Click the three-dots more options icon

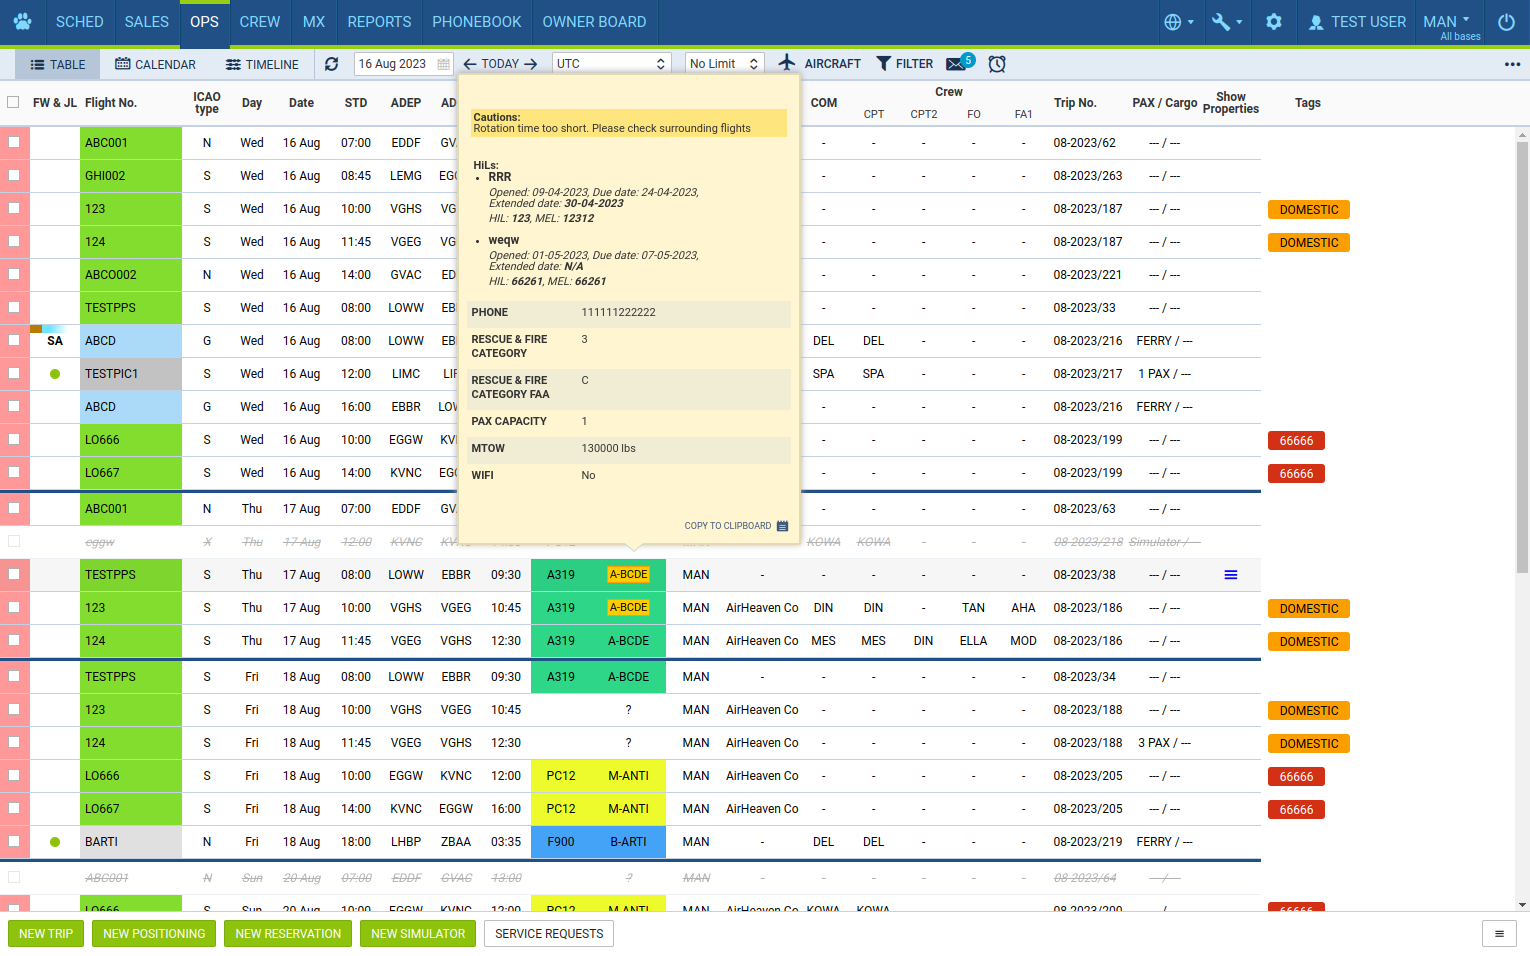tap(1512, 64)
